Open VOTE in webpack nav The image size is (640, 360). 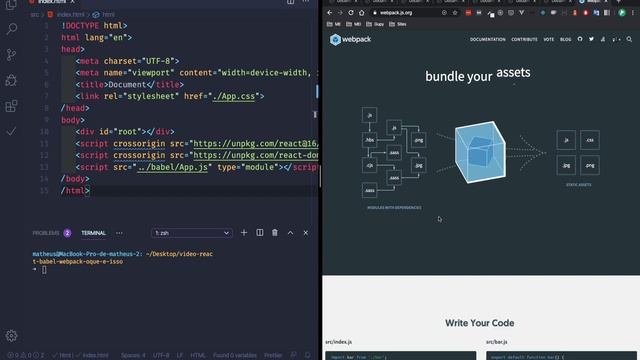coord(549,40)
